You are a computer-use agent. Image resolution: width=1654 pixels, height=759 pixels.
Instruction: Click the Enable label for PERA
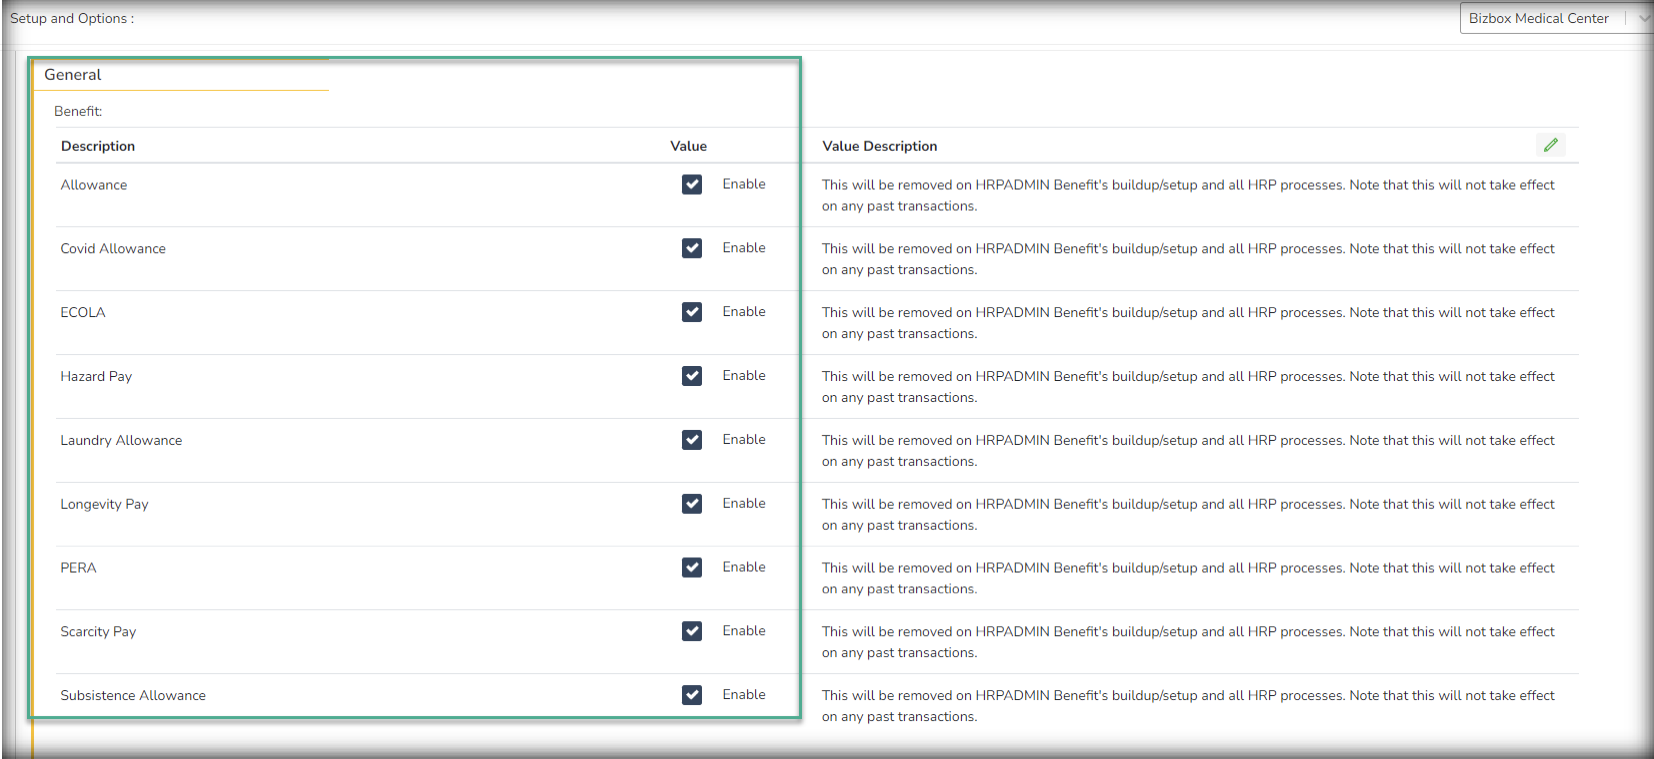744,567
